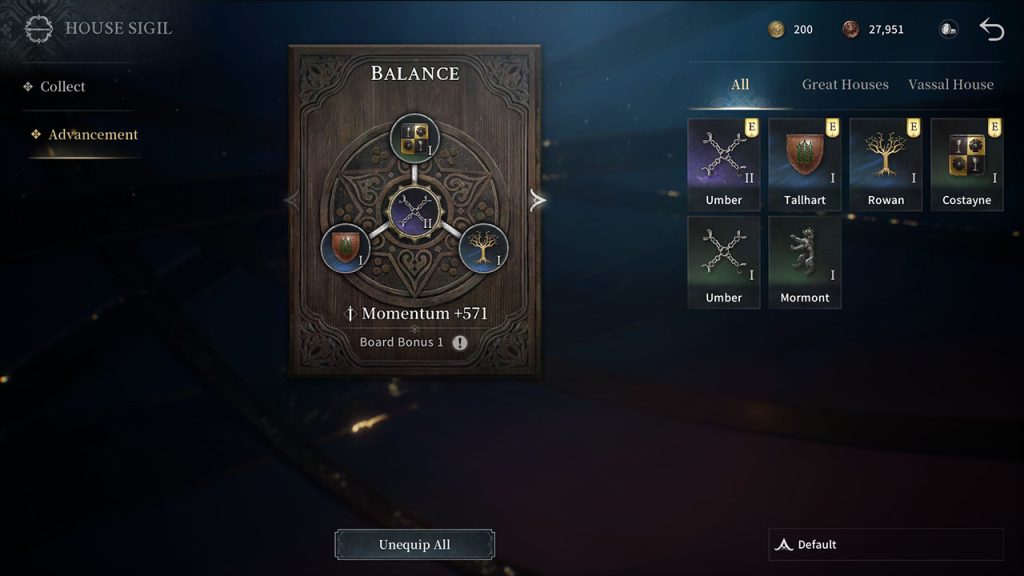Select the center Umber sigil slot on board
Image resolution: width=1024 pixels, height=576 pixels.
tap(415, 212)
